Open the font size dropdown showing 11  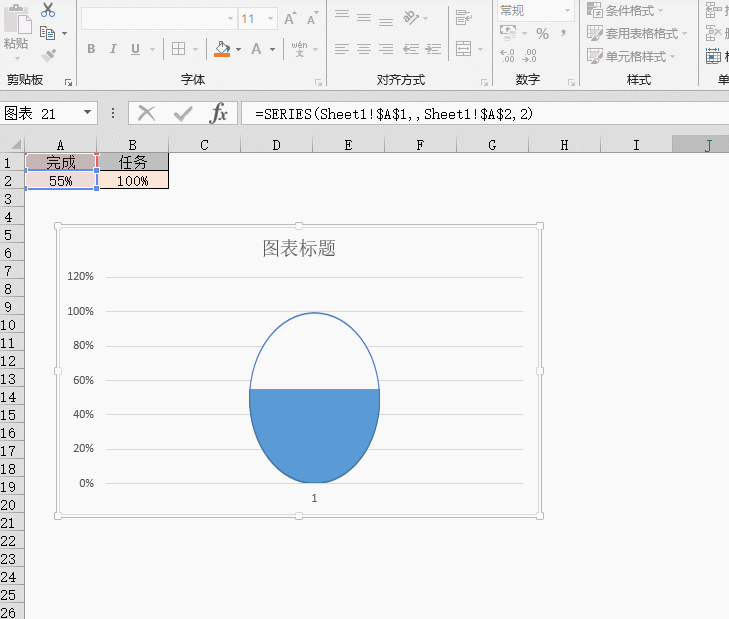pyautogui.click(x=270, y=19)
